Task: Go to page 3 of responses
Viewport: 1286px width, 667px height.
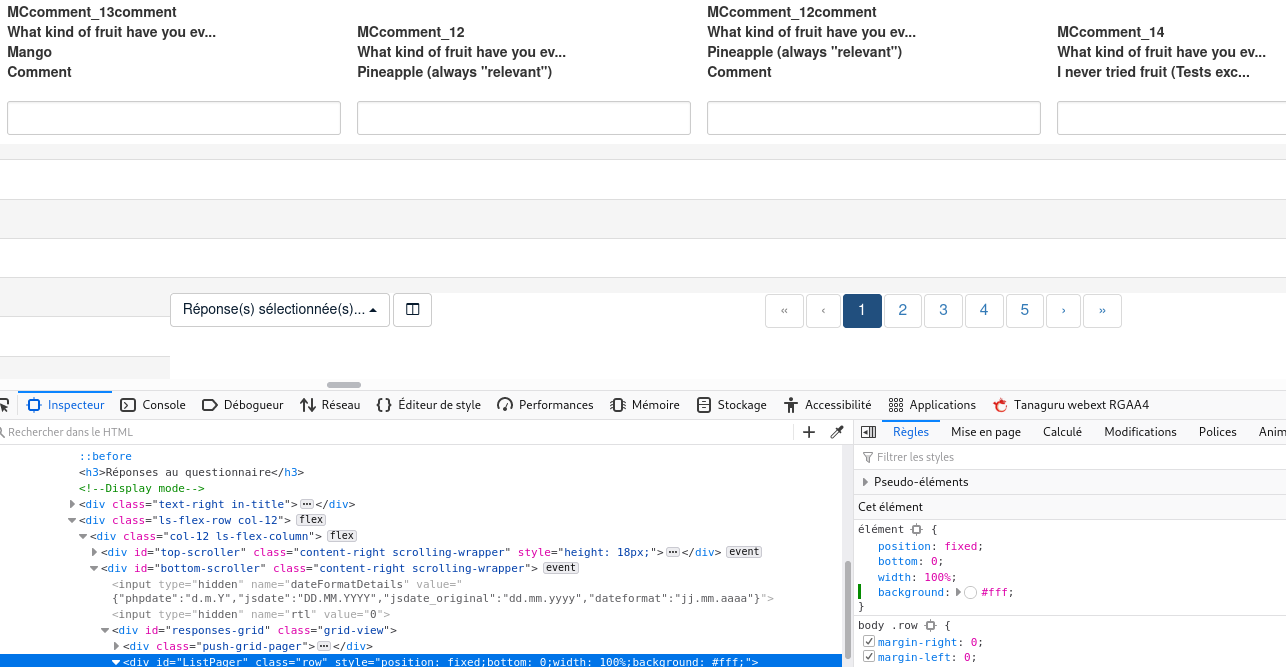Action: pos(943,311)
